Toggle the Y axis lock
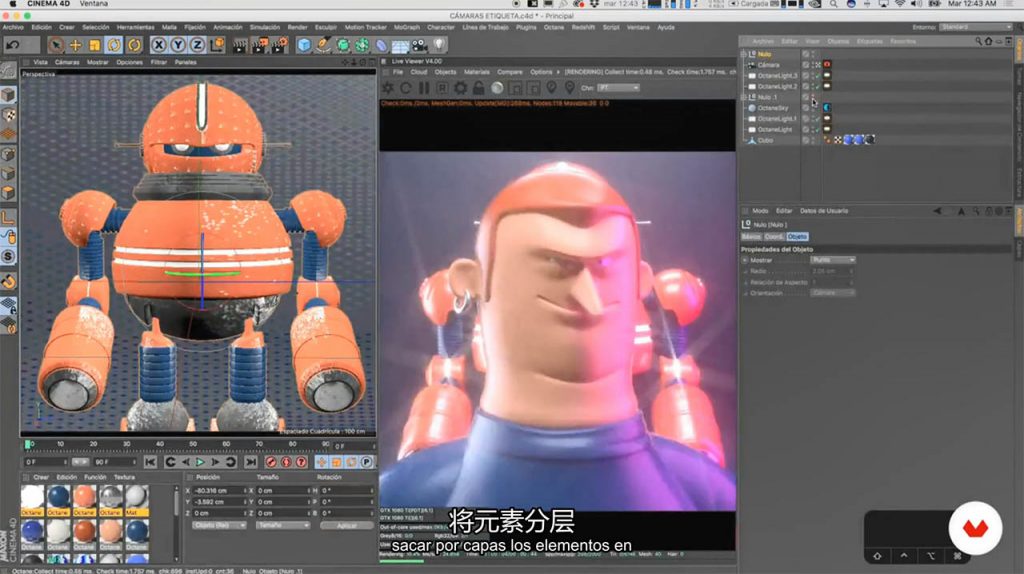 (x=178, y=45)
